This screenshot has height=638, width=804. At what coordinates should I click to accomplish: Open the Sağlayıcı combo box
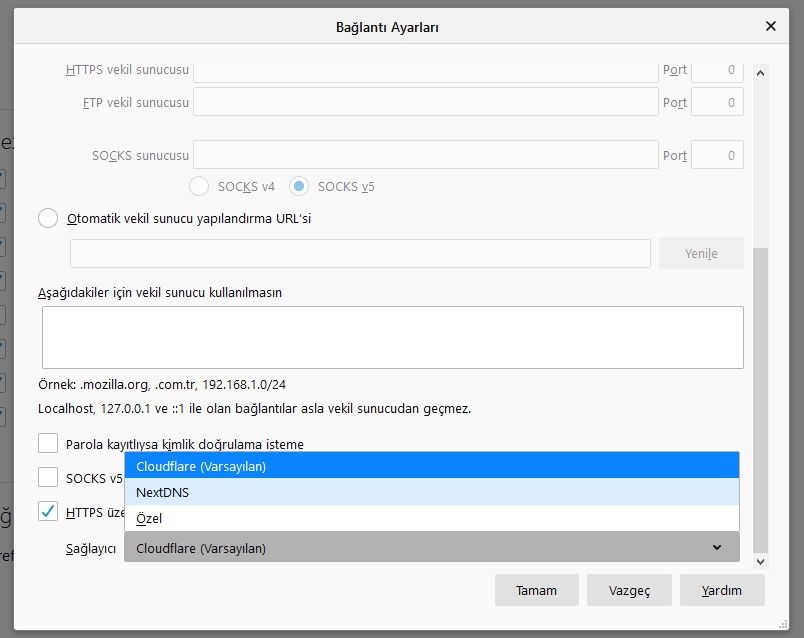[x=430, y=547]
